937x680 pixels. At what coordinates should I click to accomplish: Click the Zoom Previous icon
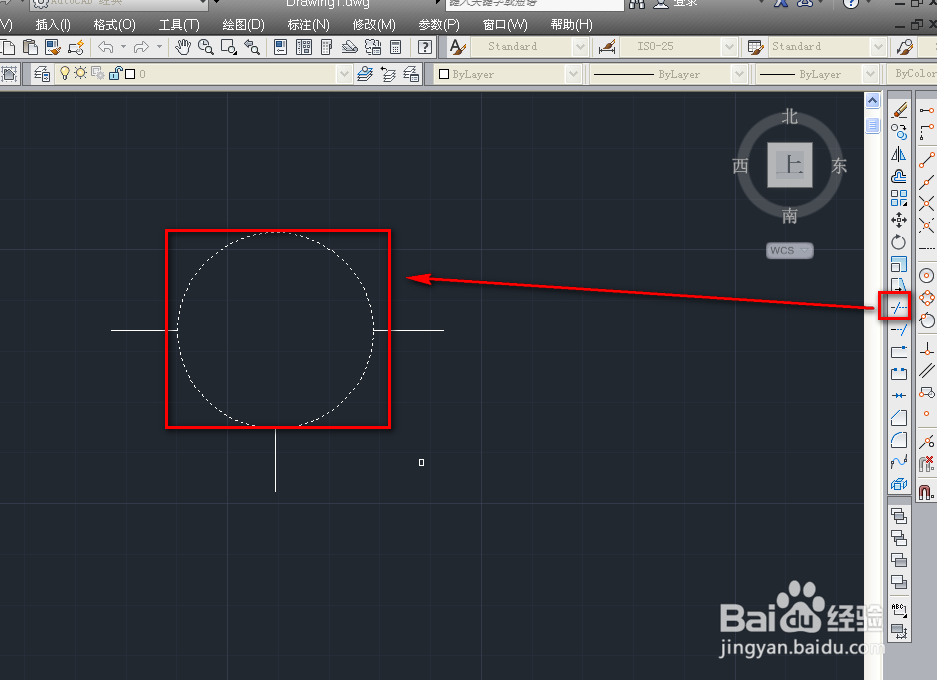click(252, 47)
